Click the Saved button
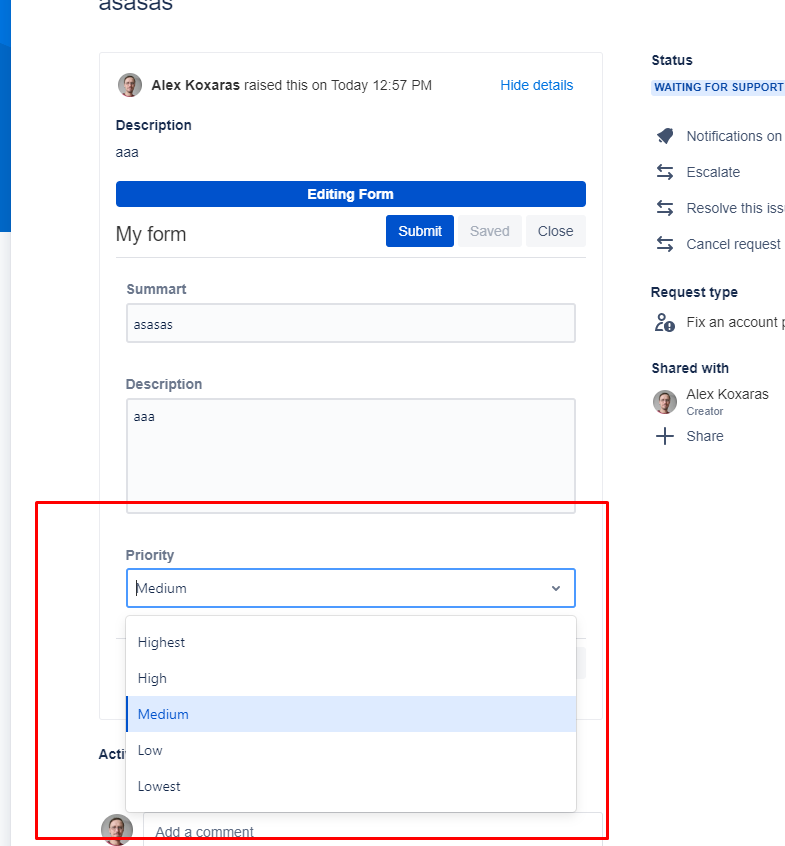 (489, 231)
